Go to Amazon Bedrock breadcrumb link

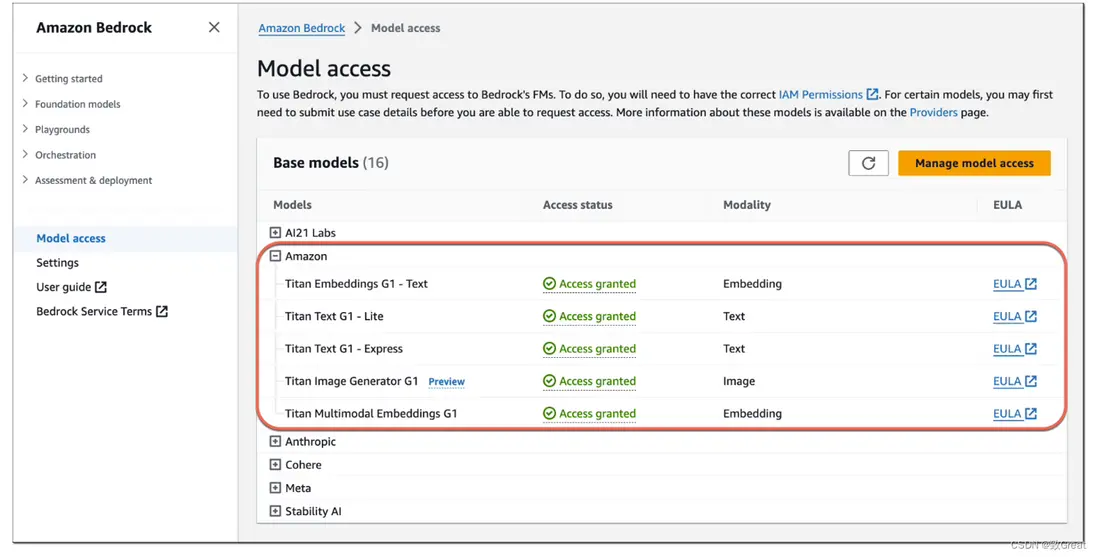point(301,28)
